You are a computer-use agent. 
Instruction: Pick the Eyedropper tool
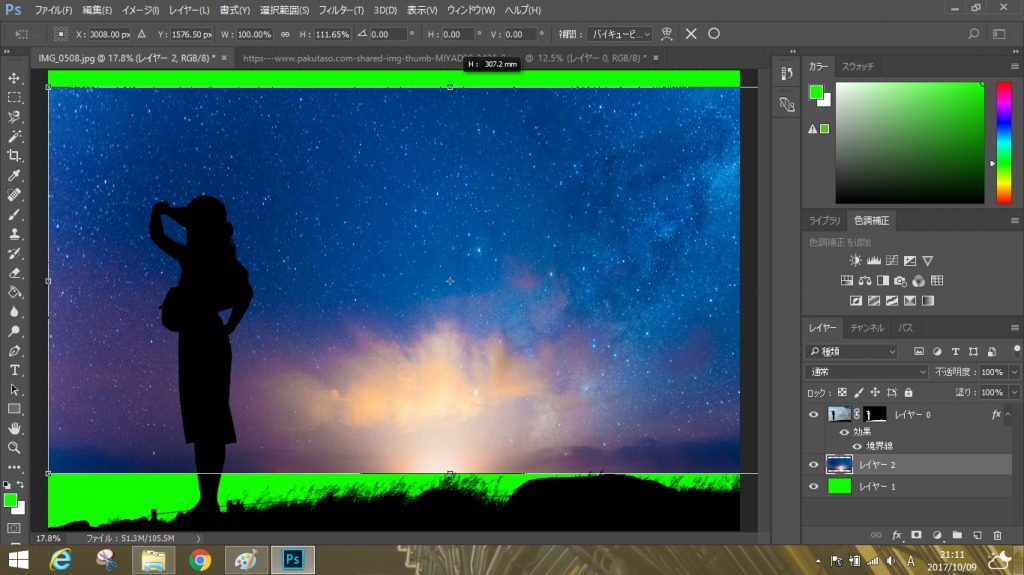(14, 175)
